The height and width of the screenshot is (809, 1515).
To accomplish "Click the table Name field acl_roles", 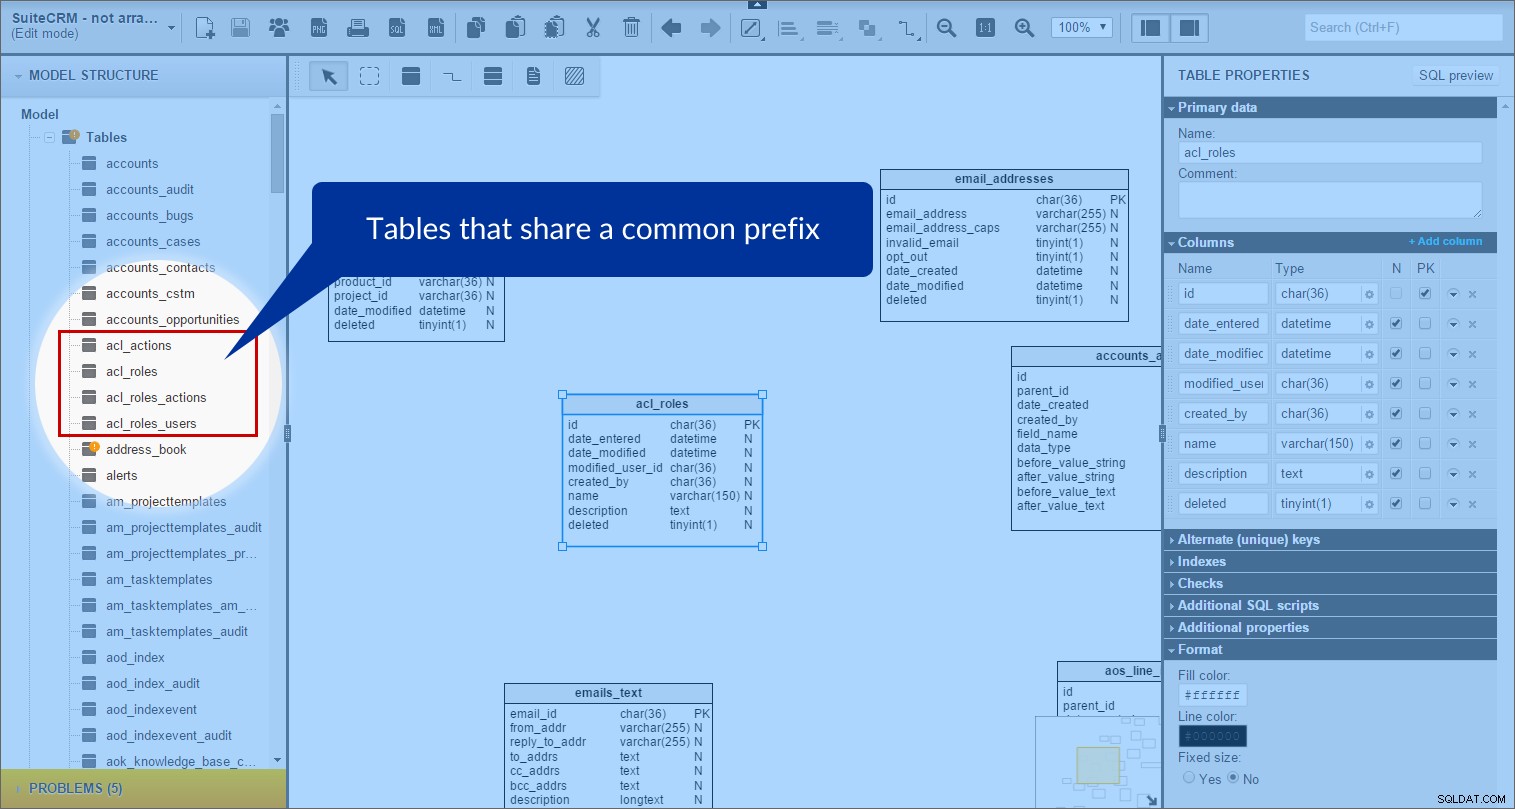I will click(1329, 153).
